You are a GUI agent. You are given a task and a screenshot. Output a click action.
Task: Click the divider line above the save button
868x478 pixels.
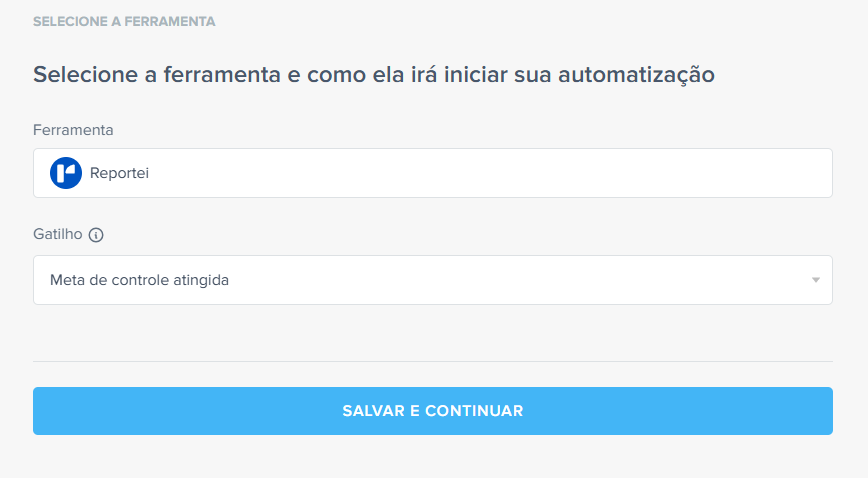pos(432,361)
